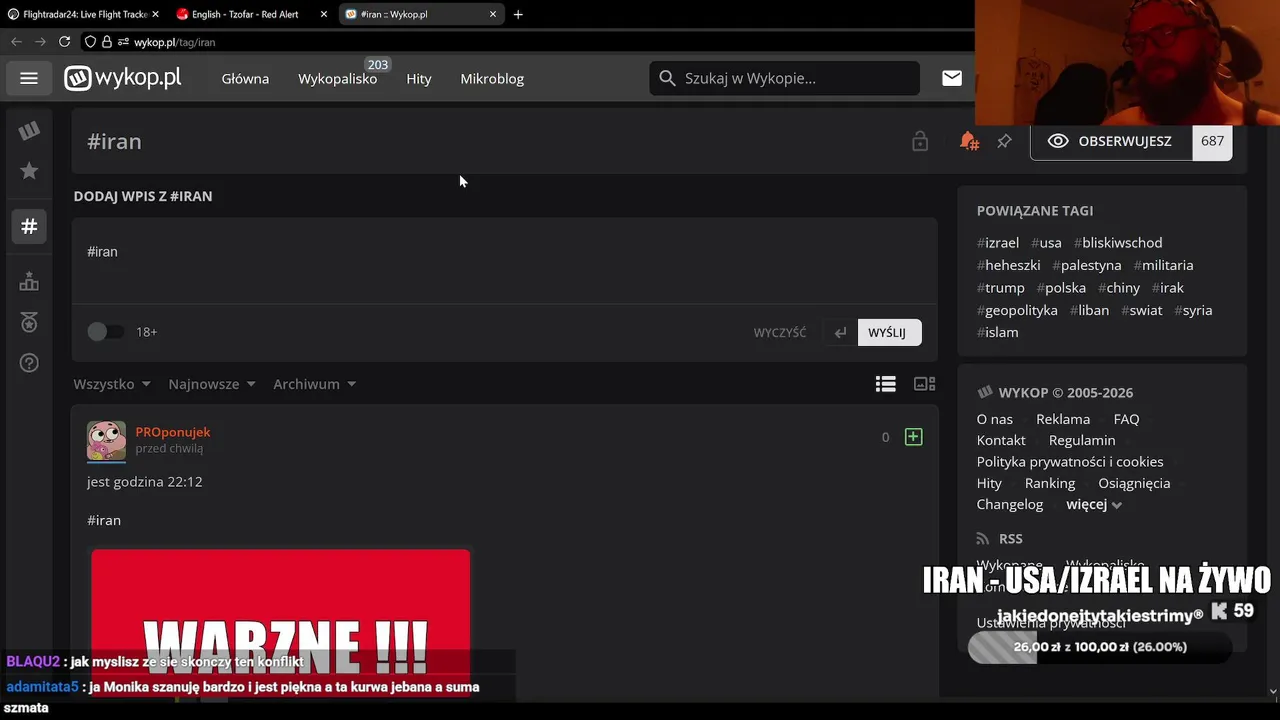
Task: Expand the więcej footer links
Action: [1094, 504]
